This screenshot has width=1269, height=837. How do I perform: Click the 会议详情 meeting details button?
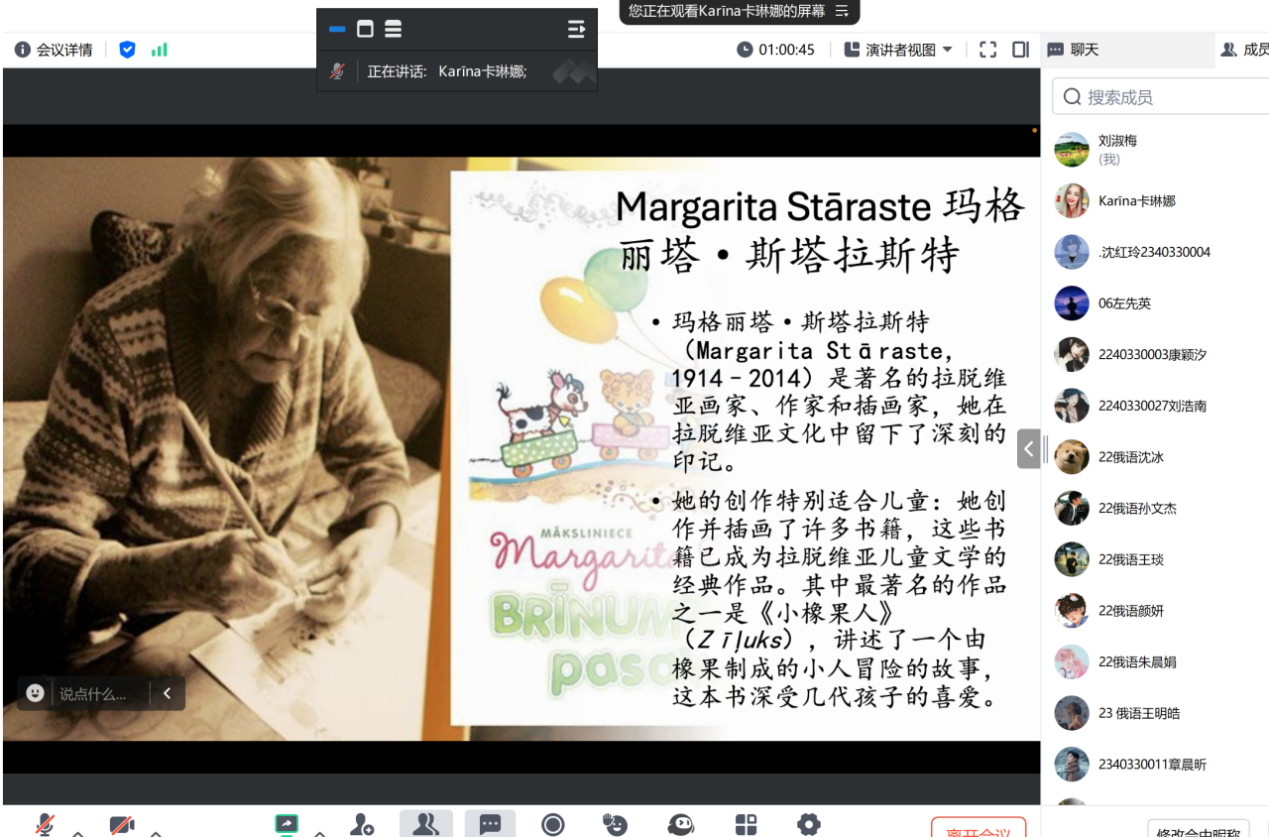[53, 49]
